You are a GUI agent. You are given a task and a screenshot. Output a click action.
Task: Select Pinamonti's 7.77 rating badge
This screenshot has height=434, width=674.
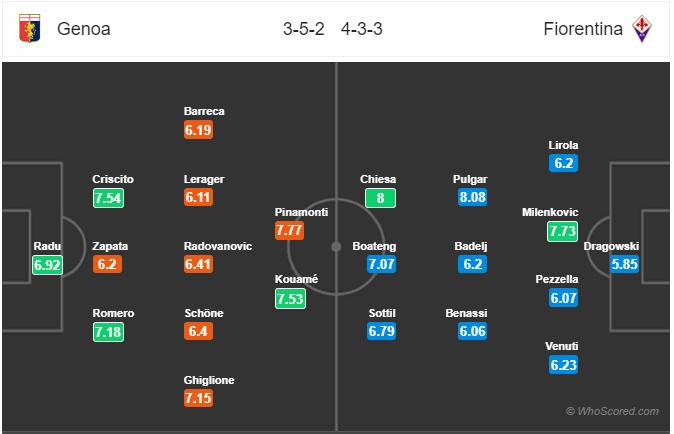pos(289,230)
